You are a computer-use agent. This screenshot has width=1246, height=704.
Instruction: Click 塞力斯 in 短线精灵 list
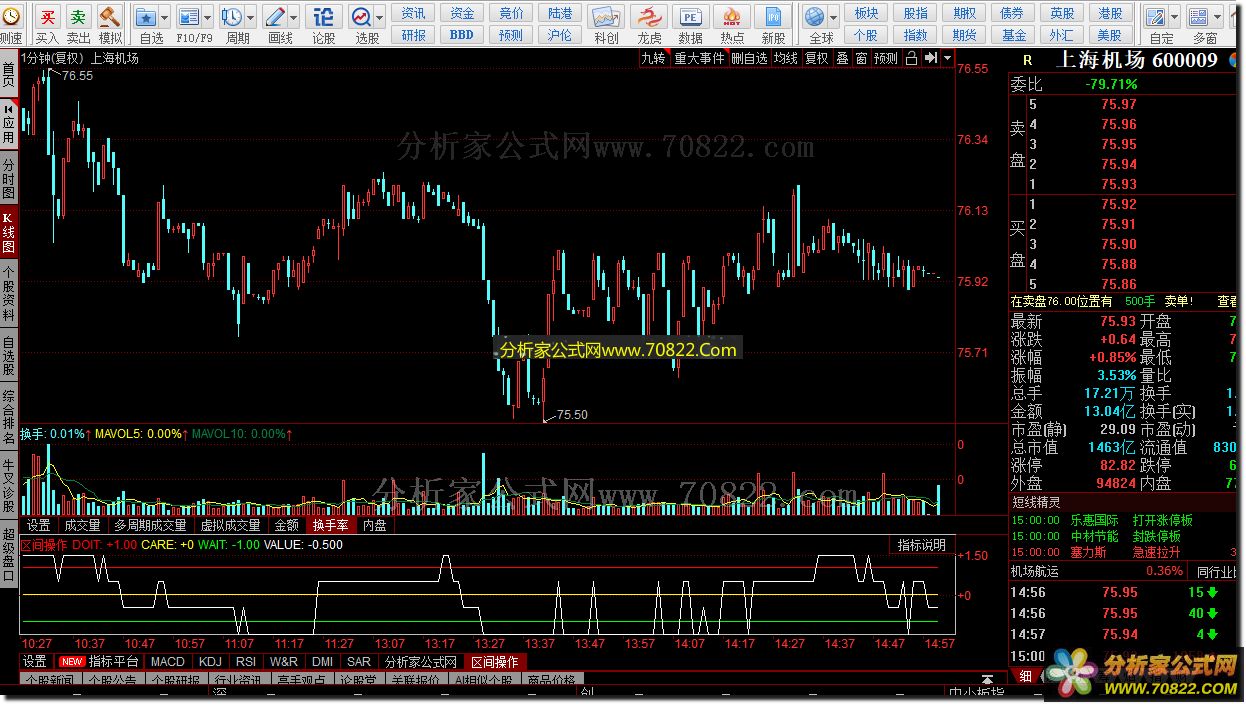pos(1089,552)
